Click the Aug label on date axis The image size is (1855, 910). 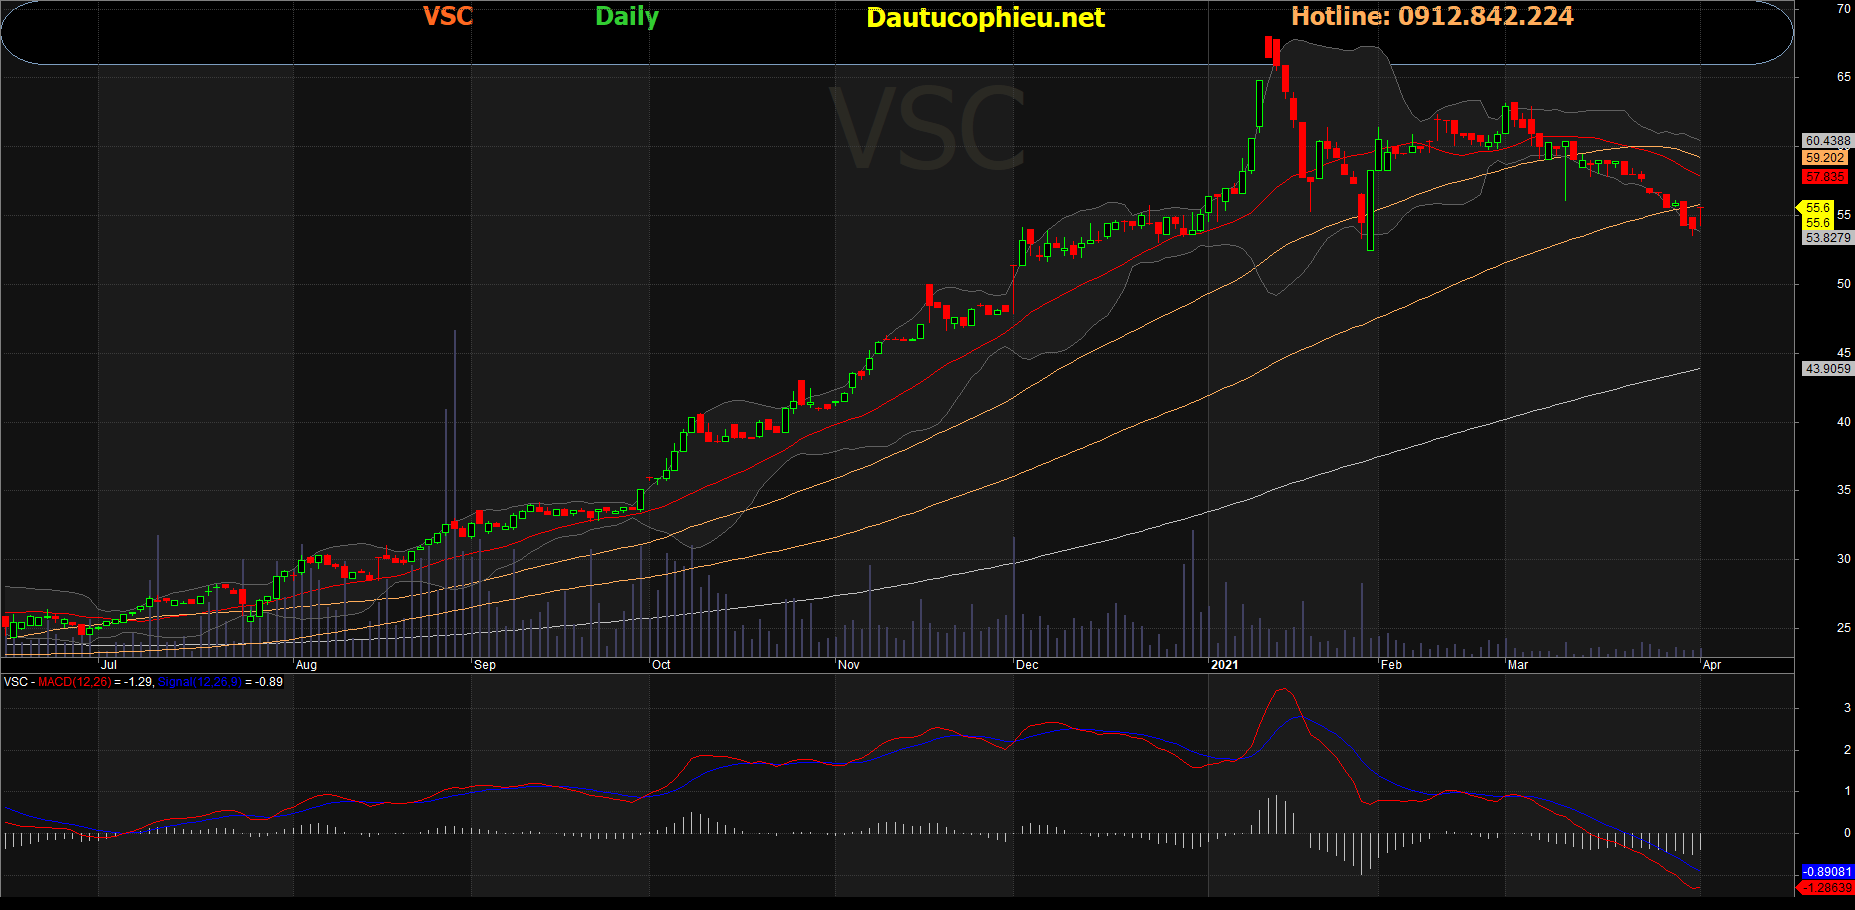point(306,665)
